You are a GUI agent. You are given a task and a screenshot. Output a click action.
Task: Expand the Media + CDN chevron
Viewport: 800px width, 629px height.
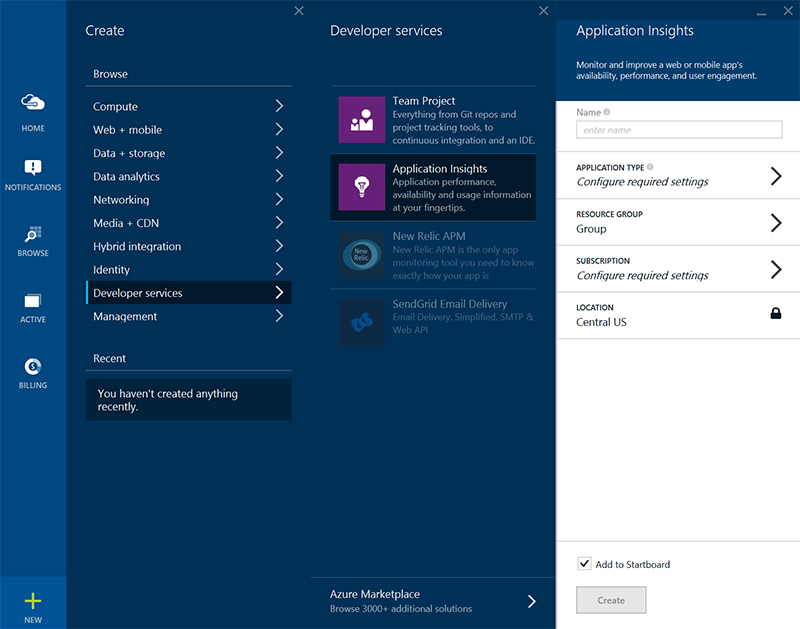click(x=279, y=222)
